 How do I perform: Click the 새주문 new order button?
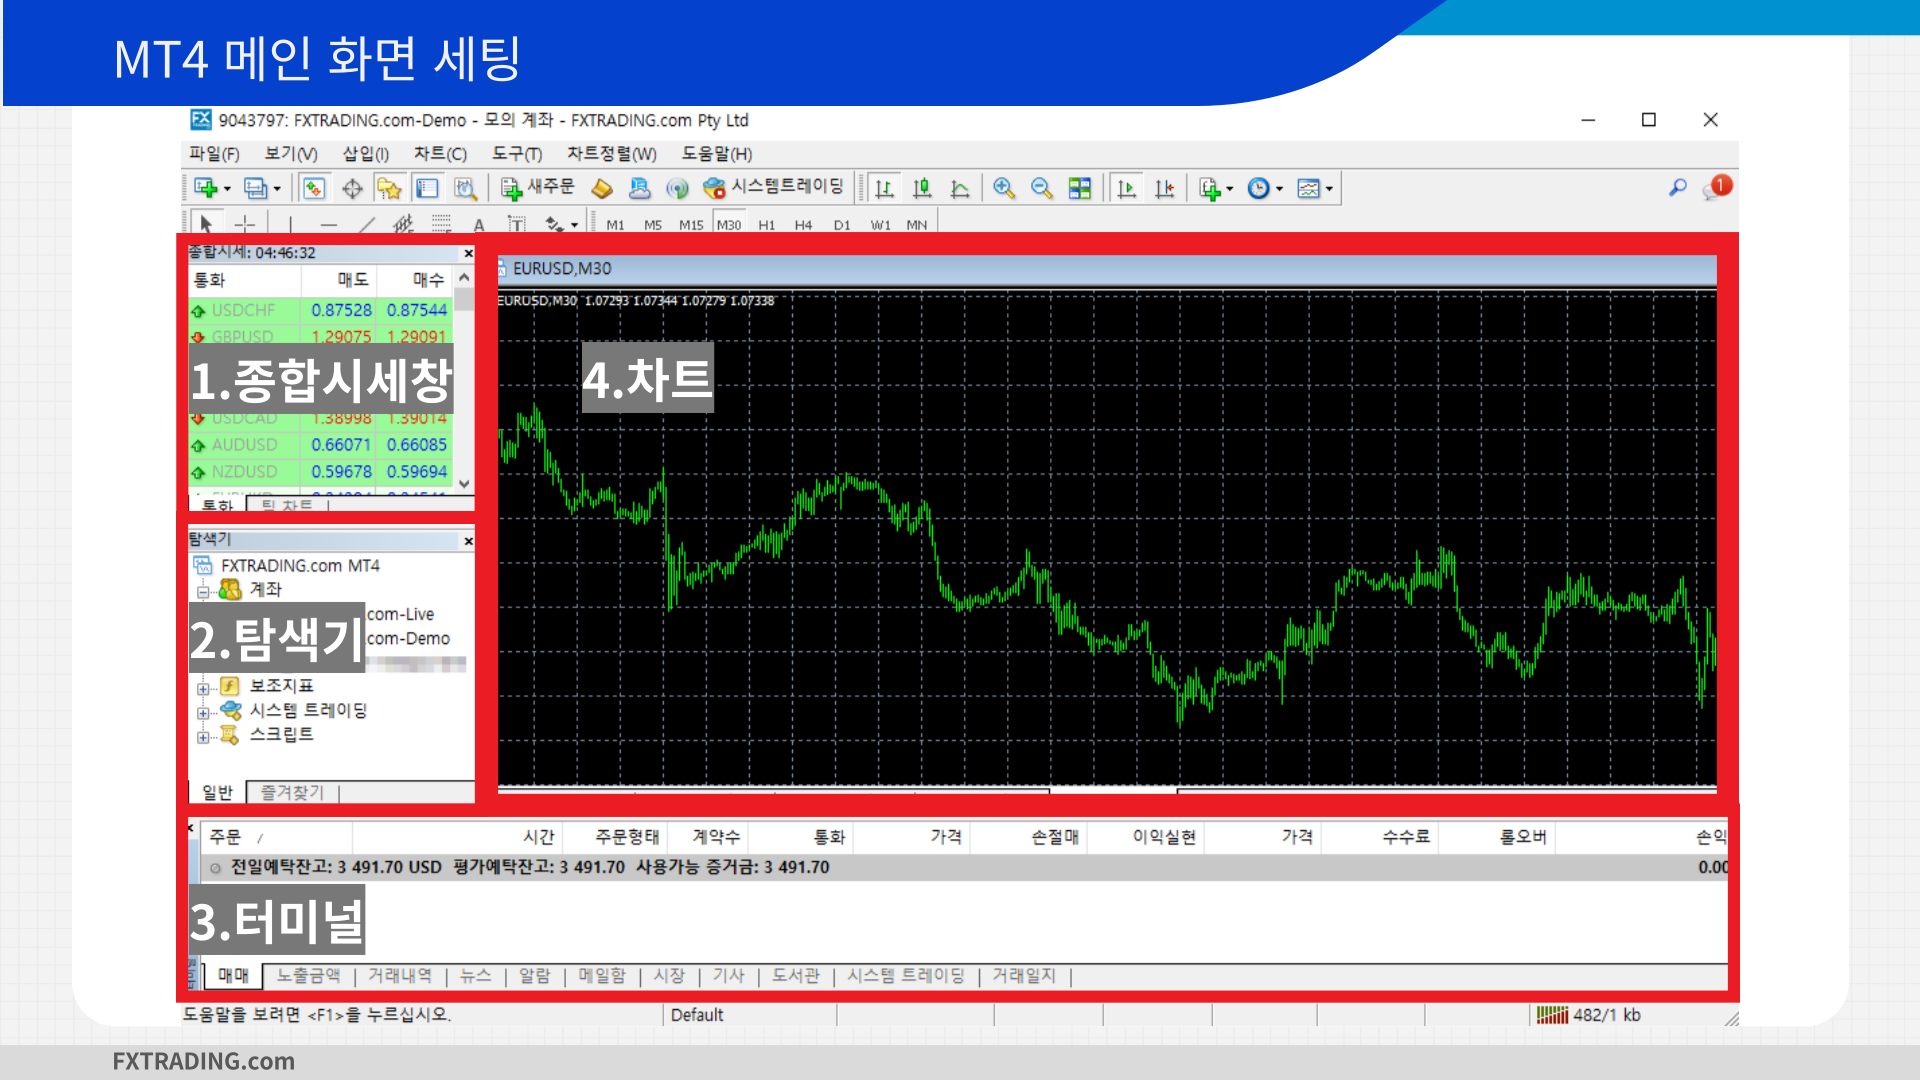pos(538,187)
